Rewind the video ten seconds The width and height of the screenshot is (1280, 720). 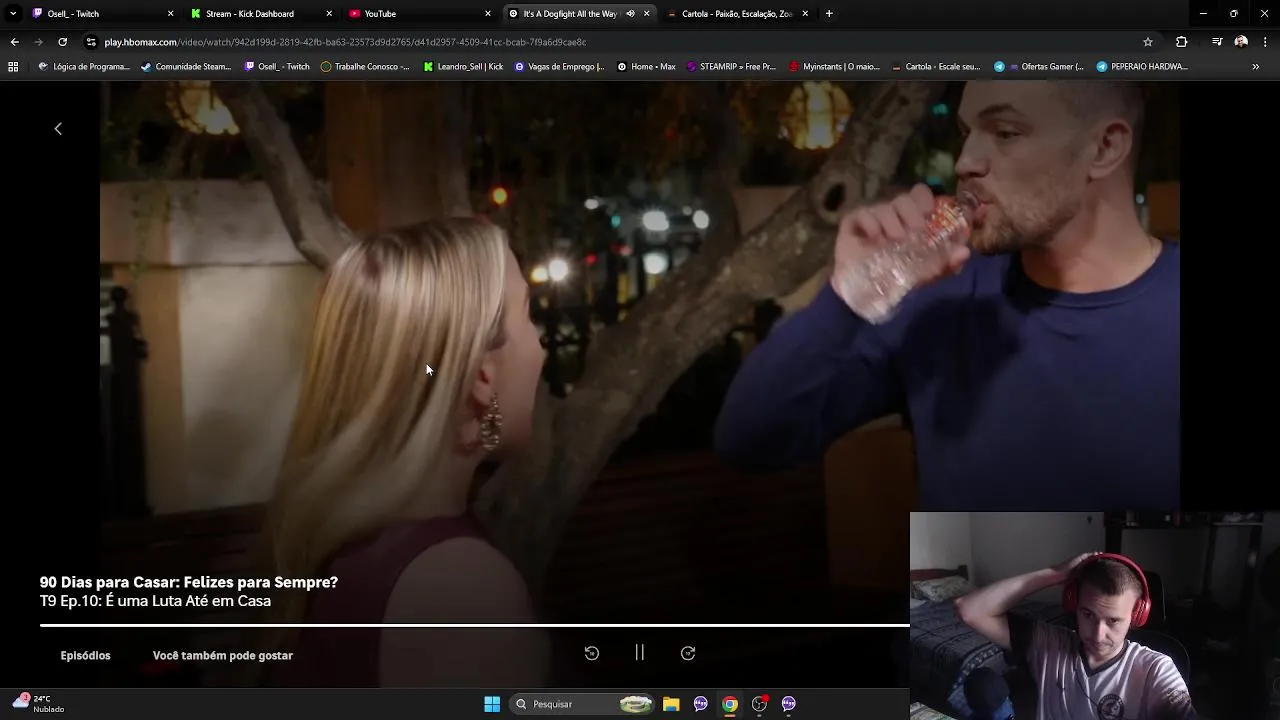tap(592, 653)
